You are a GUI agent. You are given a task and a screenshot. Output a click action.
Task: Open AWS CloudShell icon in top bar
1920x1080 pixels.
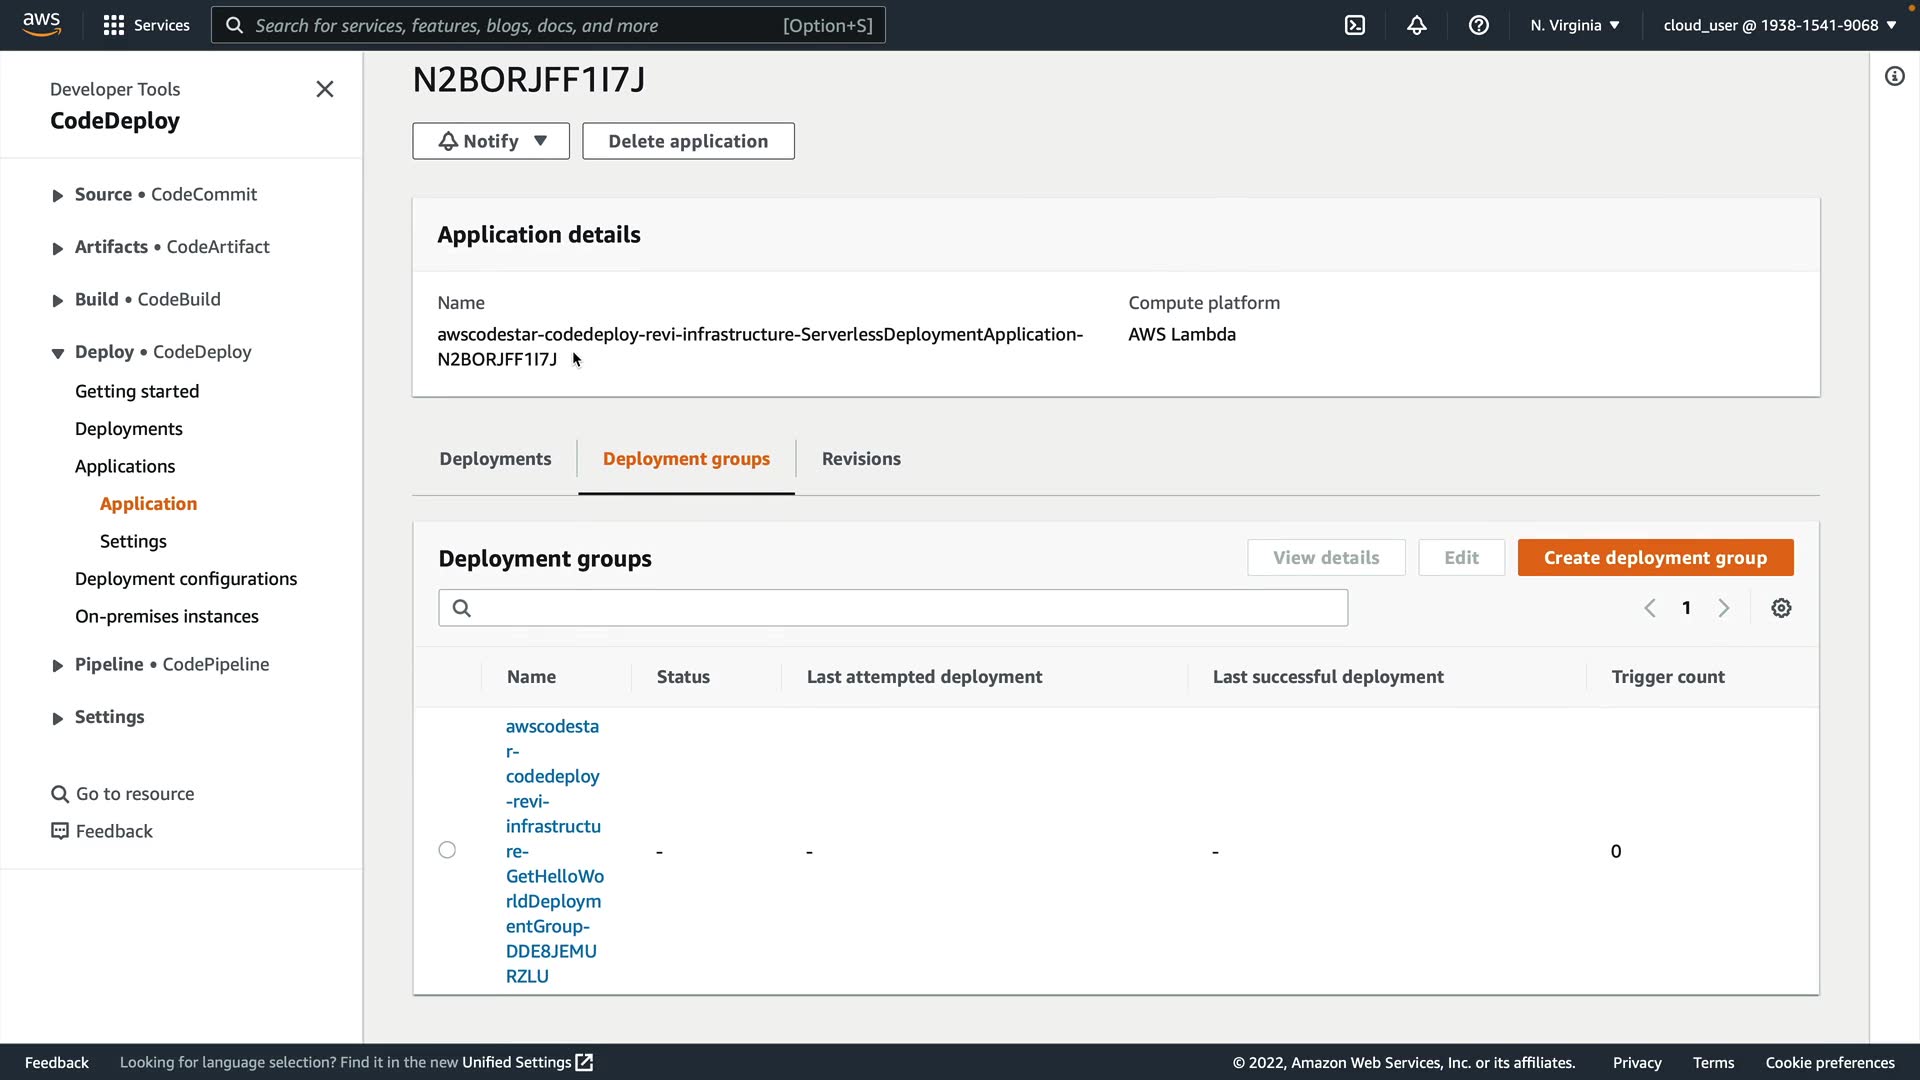pos(1355,25)
